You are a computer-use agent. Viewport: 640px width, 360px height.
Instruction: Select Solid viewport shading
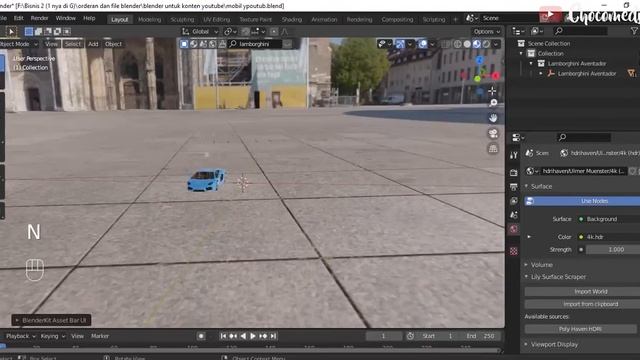point(467,44)
